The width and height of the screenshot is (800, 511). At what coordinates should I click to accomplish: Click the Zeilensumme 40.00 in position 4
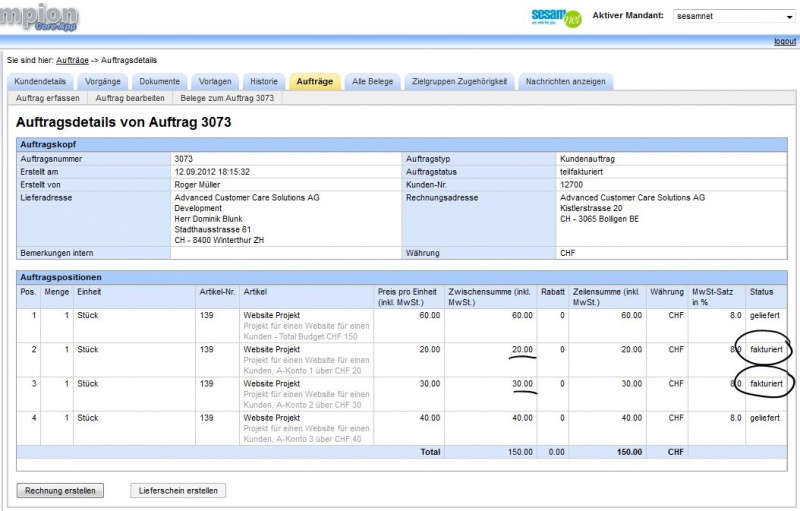(631, 418)
